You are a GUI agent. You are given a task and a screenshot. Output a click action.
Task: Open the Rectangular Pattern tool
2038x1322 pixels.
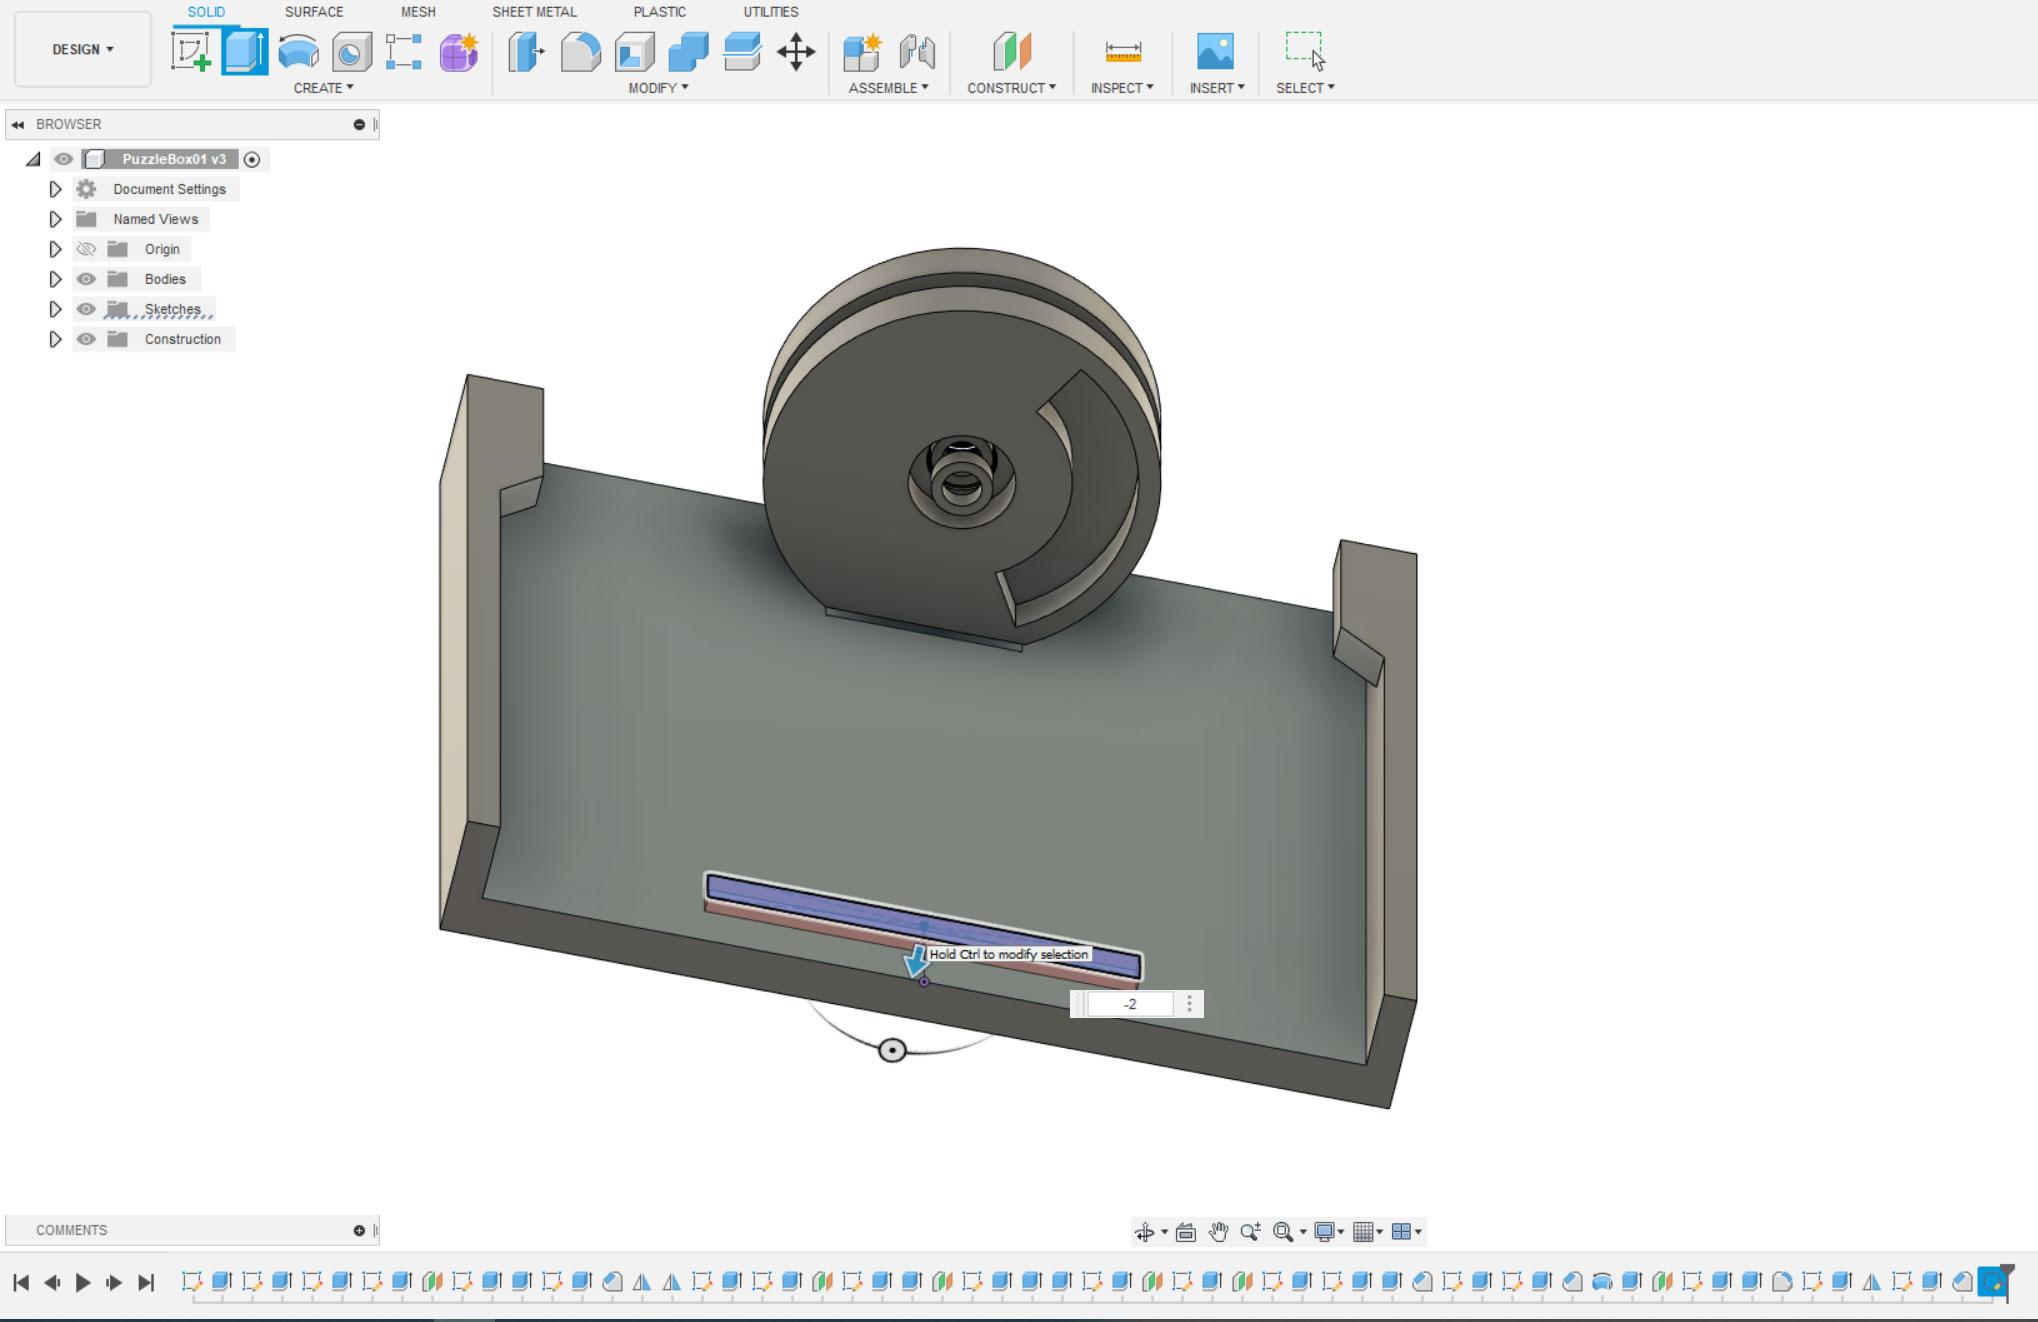click(404, 51)
